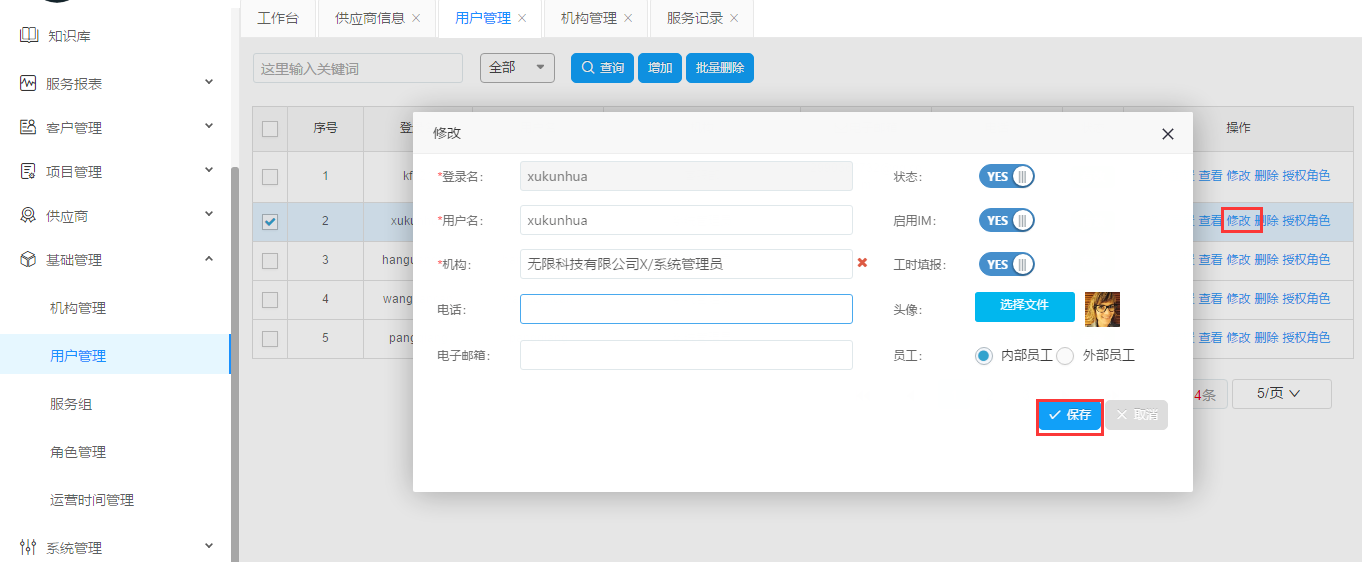Open 角色管理 in the sidebar menu

coord(78,452)
